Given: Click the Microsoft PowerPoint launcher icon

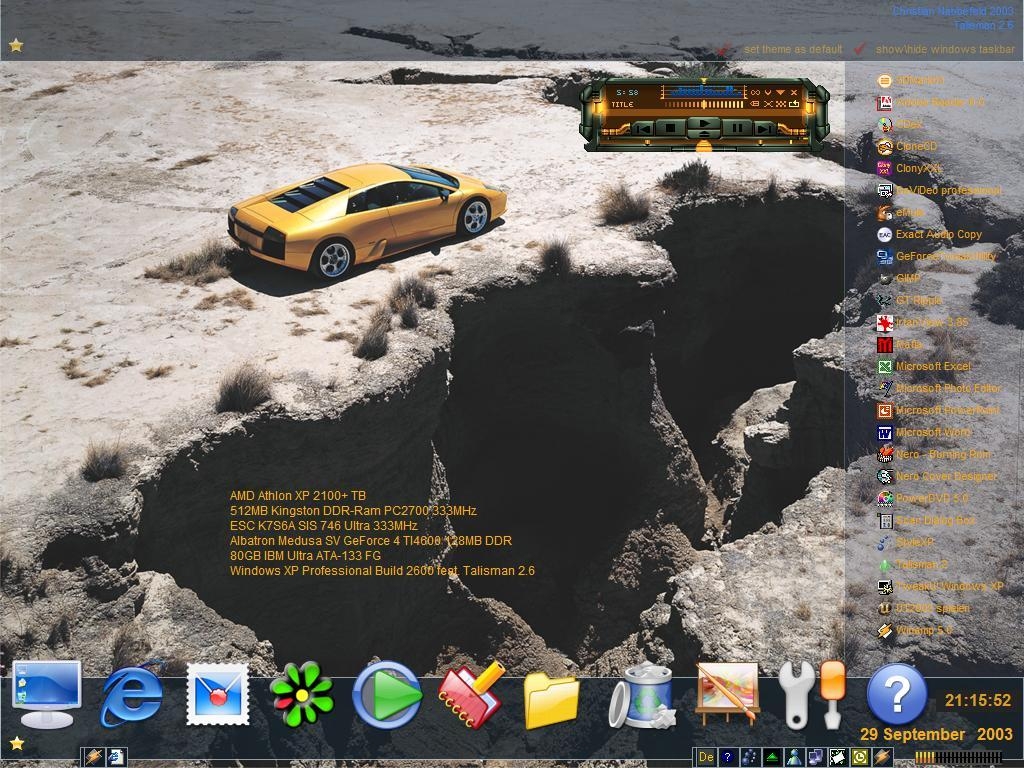Looking at the screenshot, I should (885, 411).
